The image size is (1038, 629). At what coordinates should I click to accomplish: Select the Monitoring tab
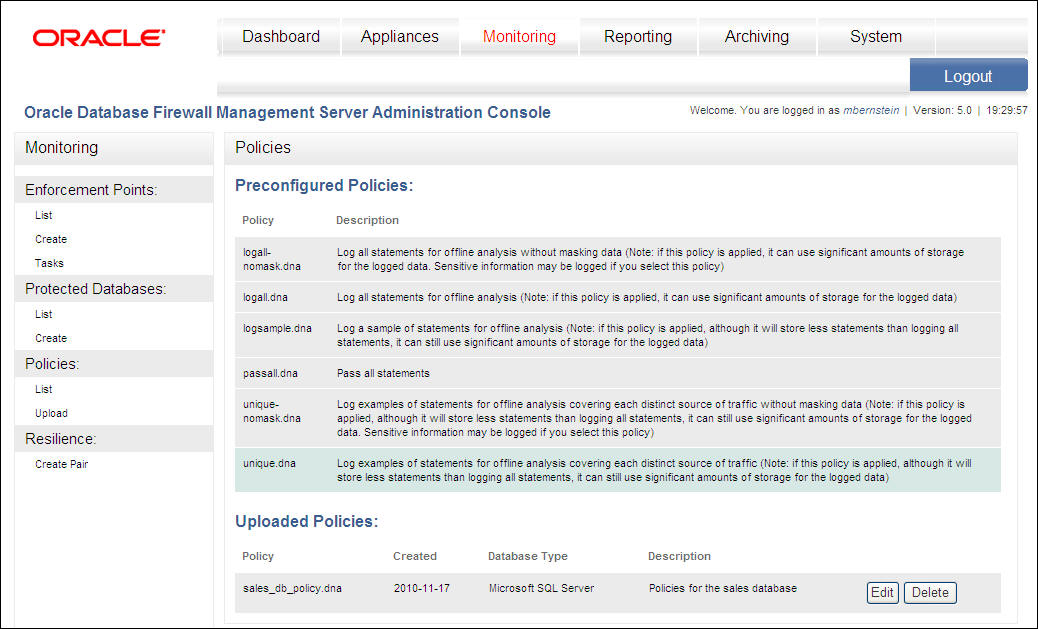tap(519, 36)
